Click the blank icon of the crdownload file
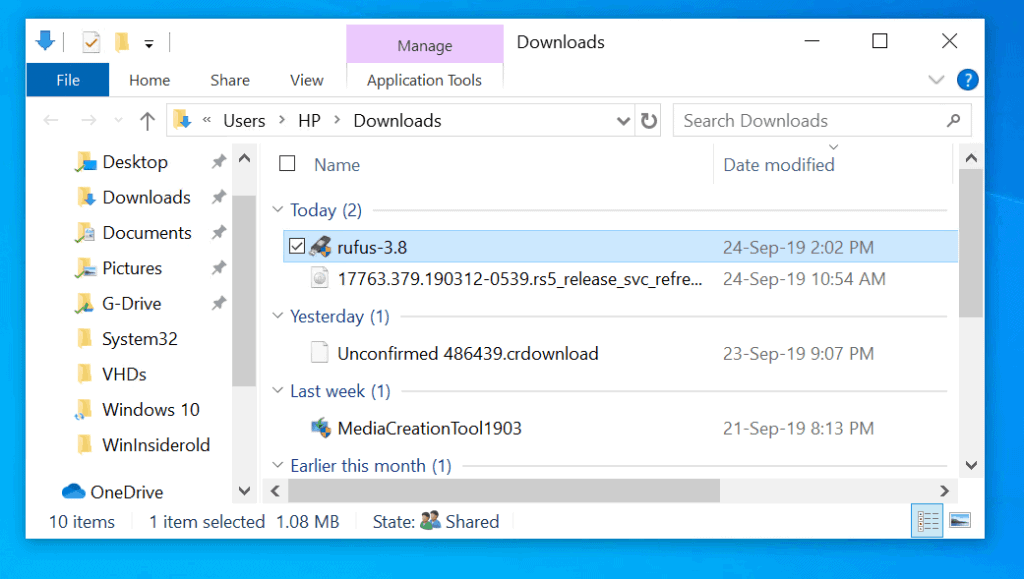Viewport: 1024px width, 579px height. coord(319,352)
